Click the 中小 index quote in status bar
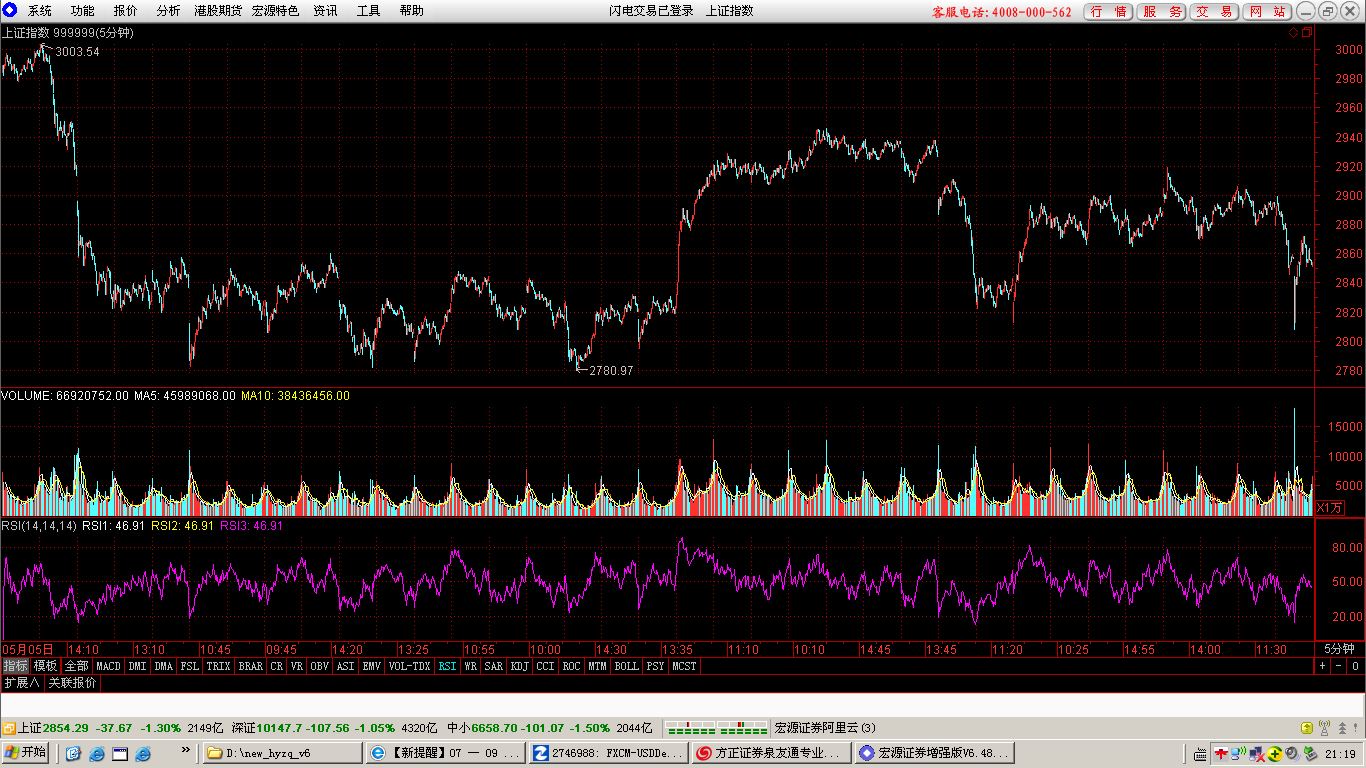Screen dimensions: 1366x768 click(x=549, y=728)
